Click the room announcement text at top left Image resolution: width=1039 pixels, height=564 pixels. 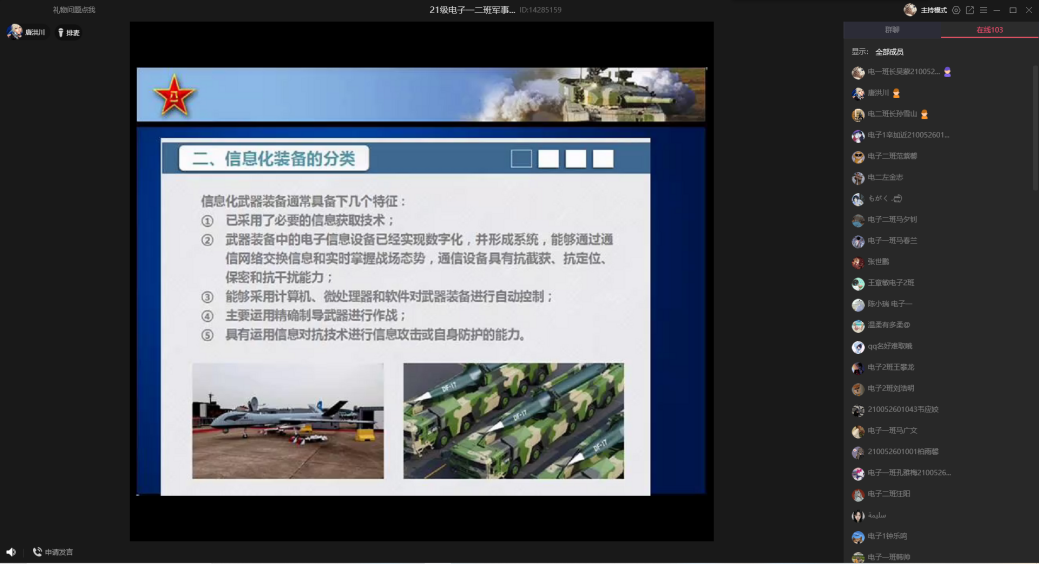[x=74, y=10]
